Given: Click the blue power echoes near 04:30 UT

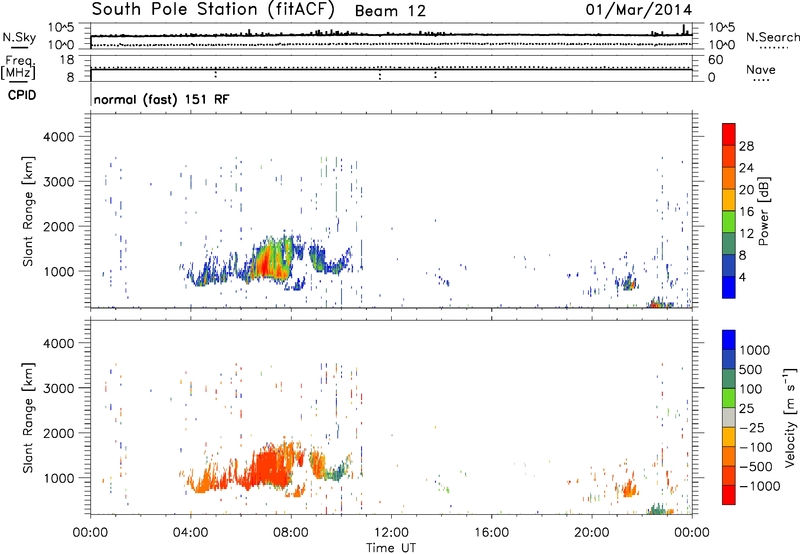Looking at the screenshot, I should tap(208, 275).
